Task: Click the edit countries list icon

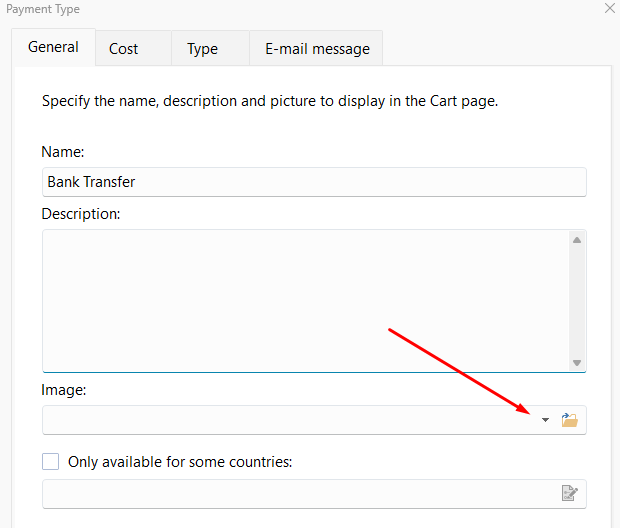Action: 570,493
